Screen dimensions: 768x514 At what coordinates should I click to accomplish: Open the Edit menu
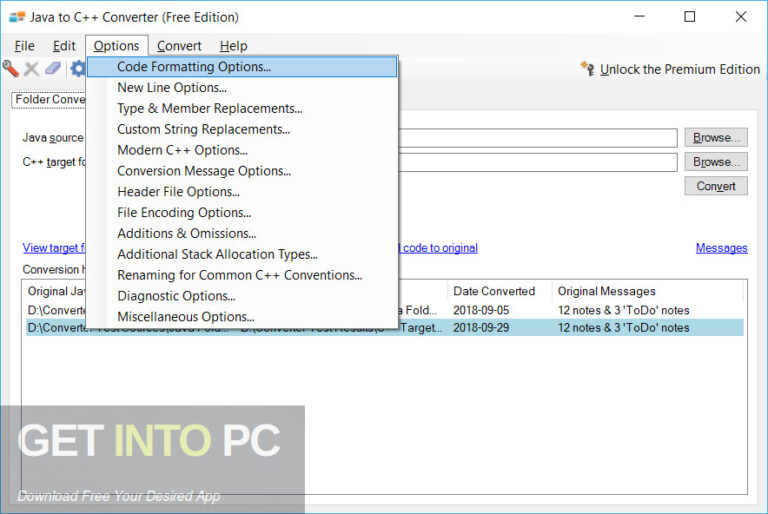(x=64, y=46)
